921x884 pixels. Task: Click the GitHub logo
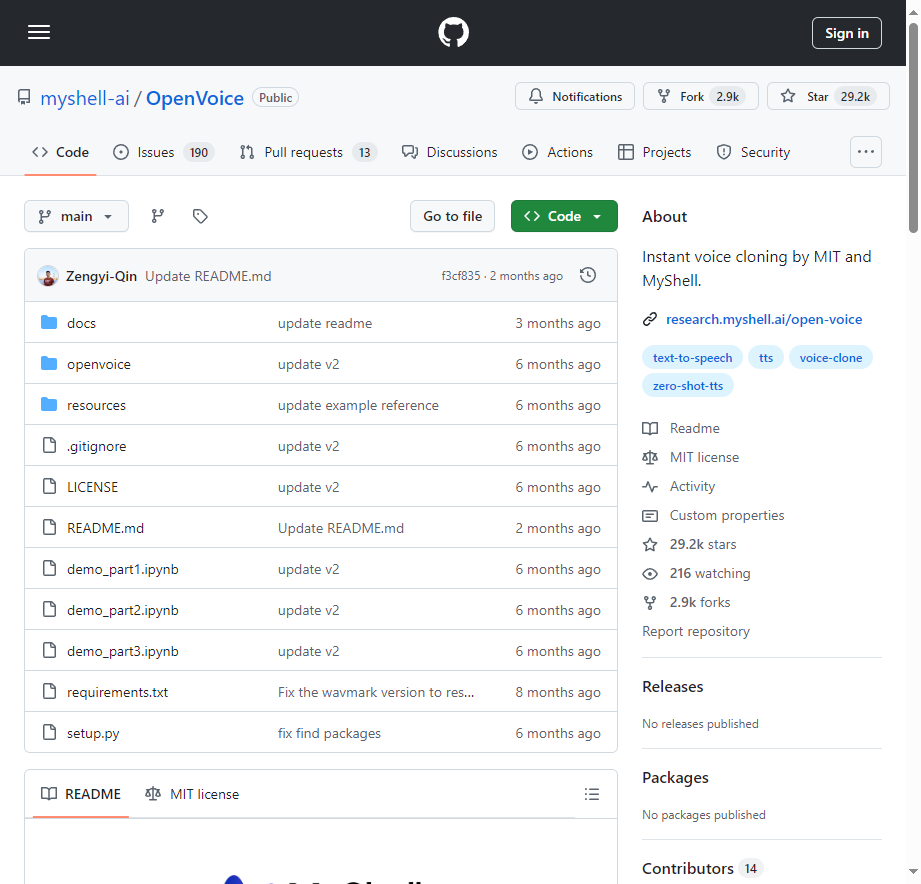(453, 32)
